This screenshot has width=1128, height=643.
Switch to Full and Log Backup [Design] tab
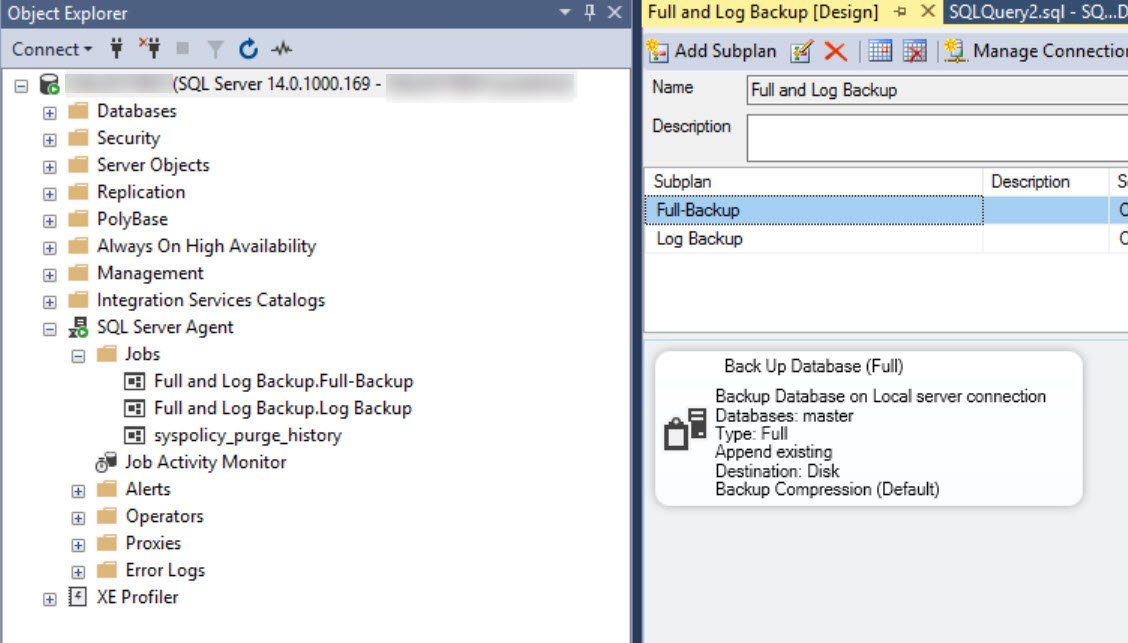[763, 12]
